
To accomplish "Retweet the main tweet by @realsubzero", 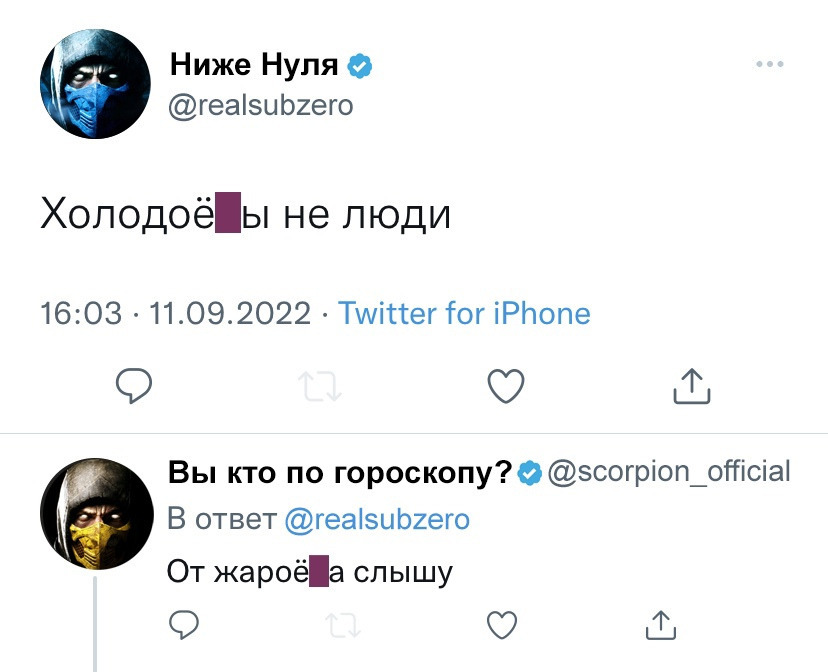I will pyautogui.click(x=319, y=386).
